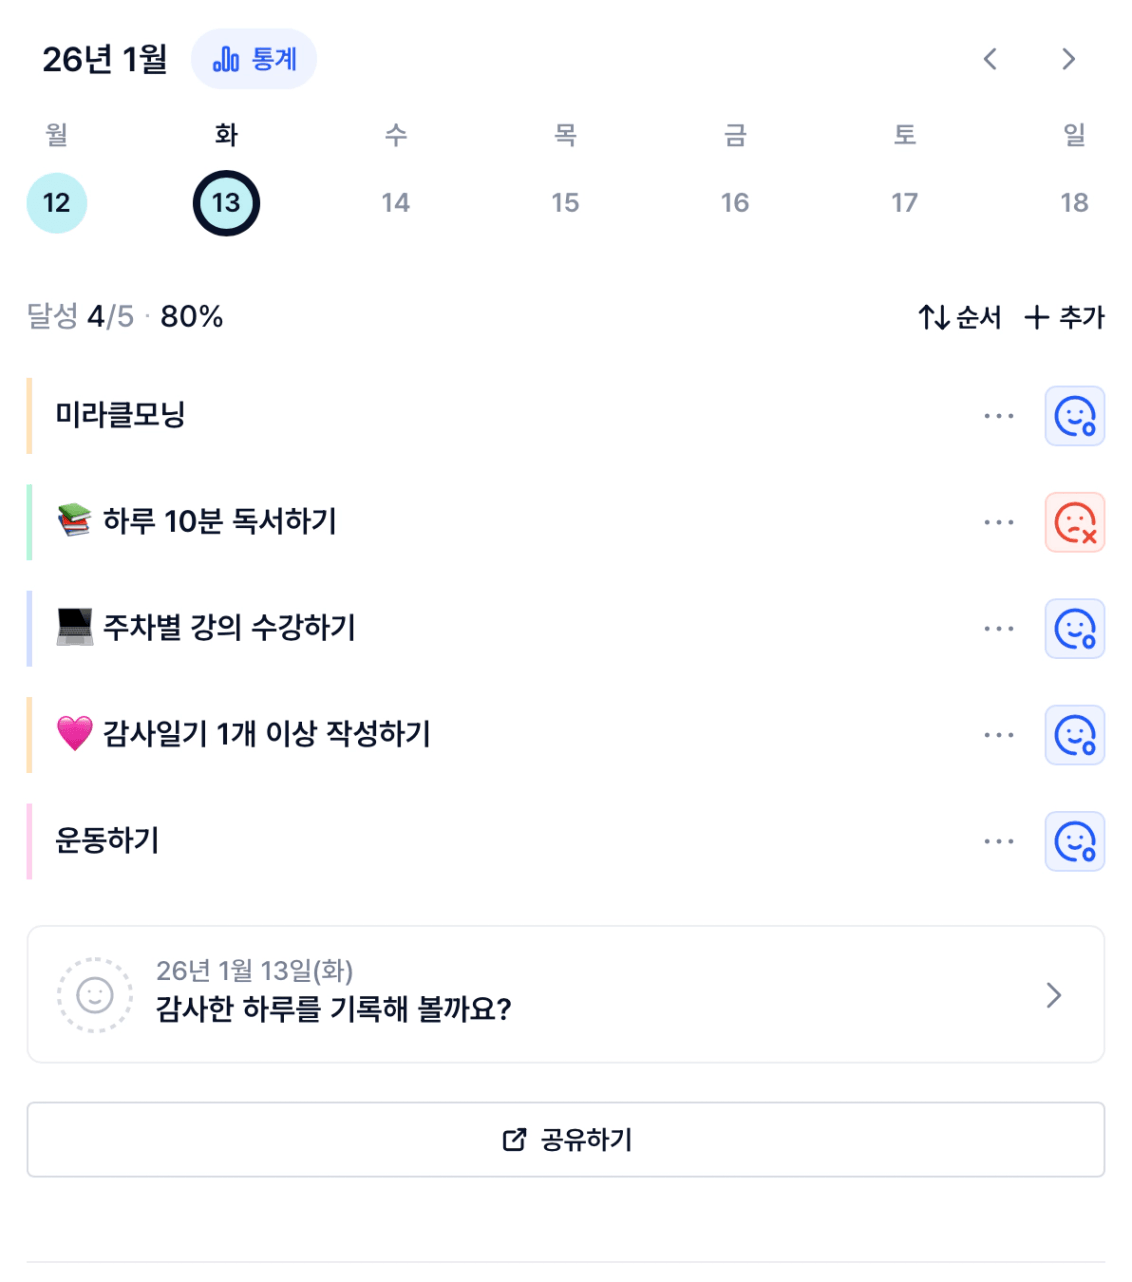Viewport: 1132px width, 1282px height.
Task: Click the 순서 sort order button
Action: [960, 318]
